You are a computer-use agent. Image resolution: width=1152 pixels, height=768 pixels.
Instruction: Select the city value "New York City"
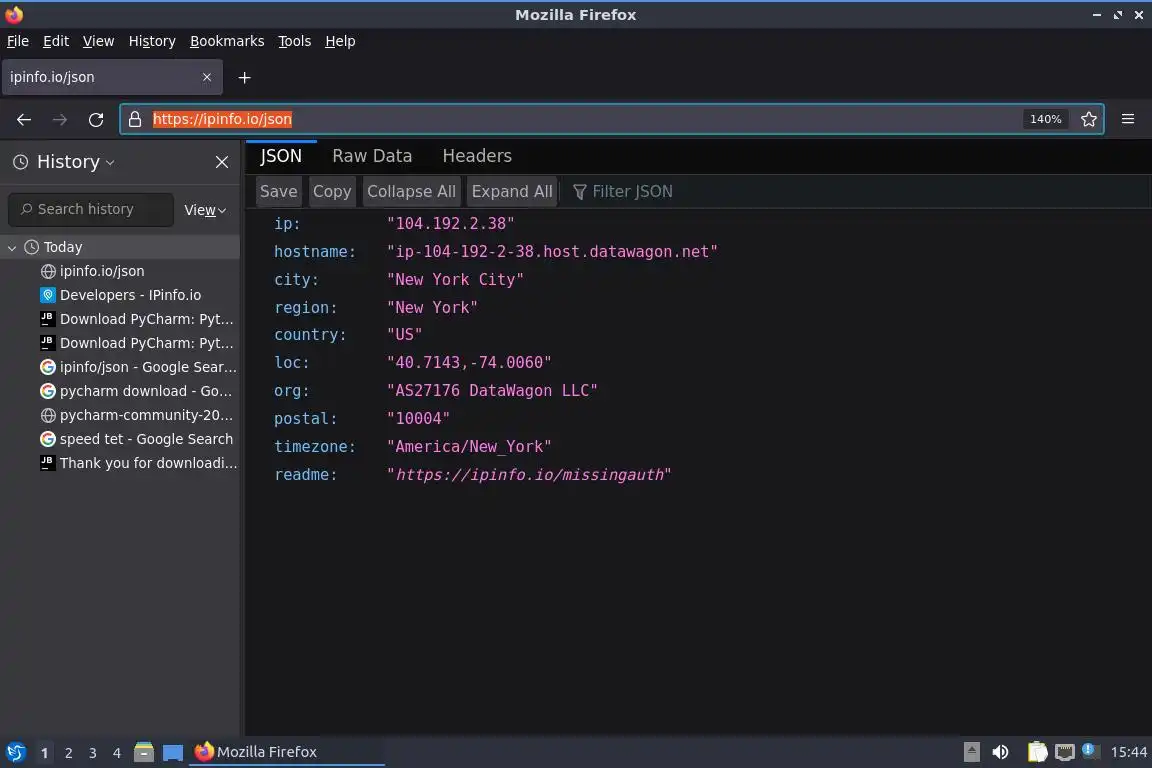(455, 279)
